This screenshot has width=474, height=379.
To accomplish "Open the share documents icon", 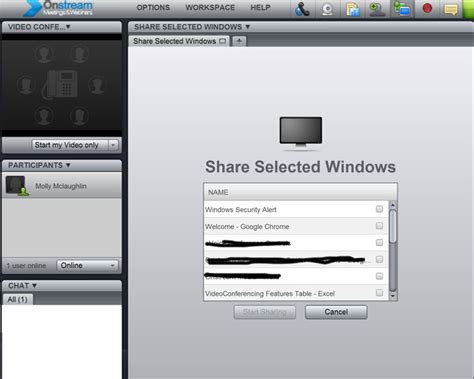I will click(x=353, y=9).
